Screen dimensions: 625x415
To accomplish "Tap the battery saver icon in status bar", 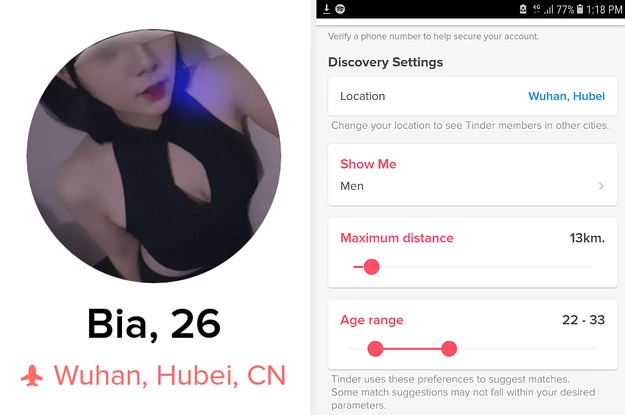I will 523,9.
